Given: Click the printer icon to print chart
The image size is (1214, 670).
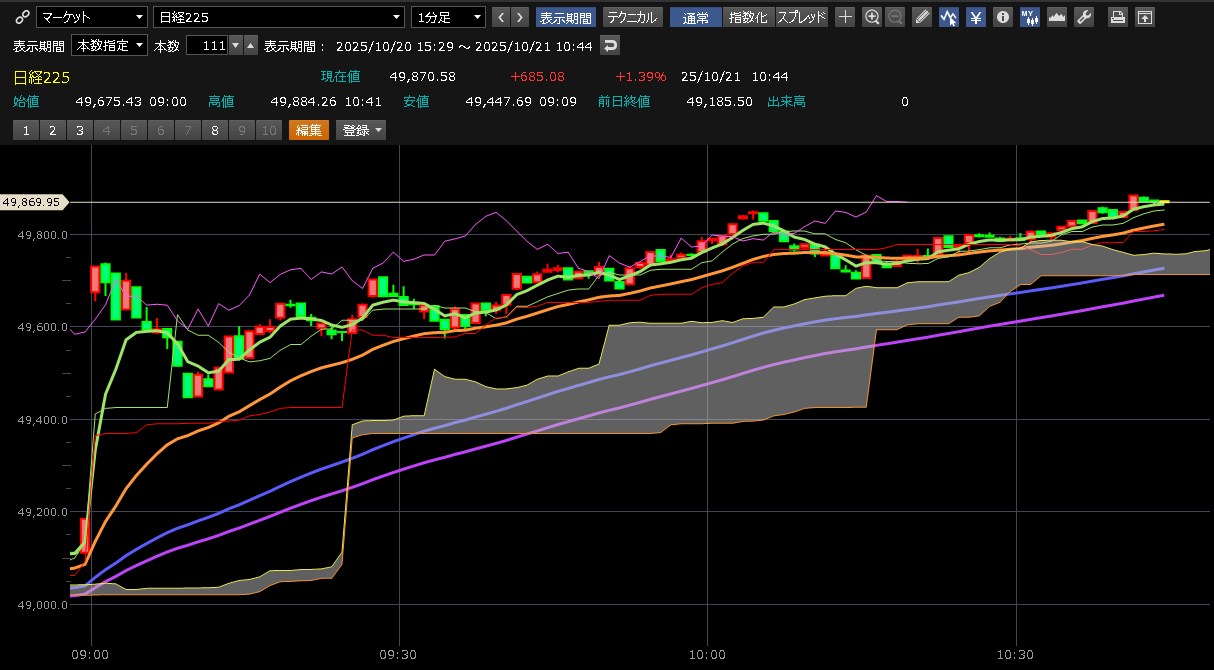Looking at the screenshot, I should click(1118, 17).
